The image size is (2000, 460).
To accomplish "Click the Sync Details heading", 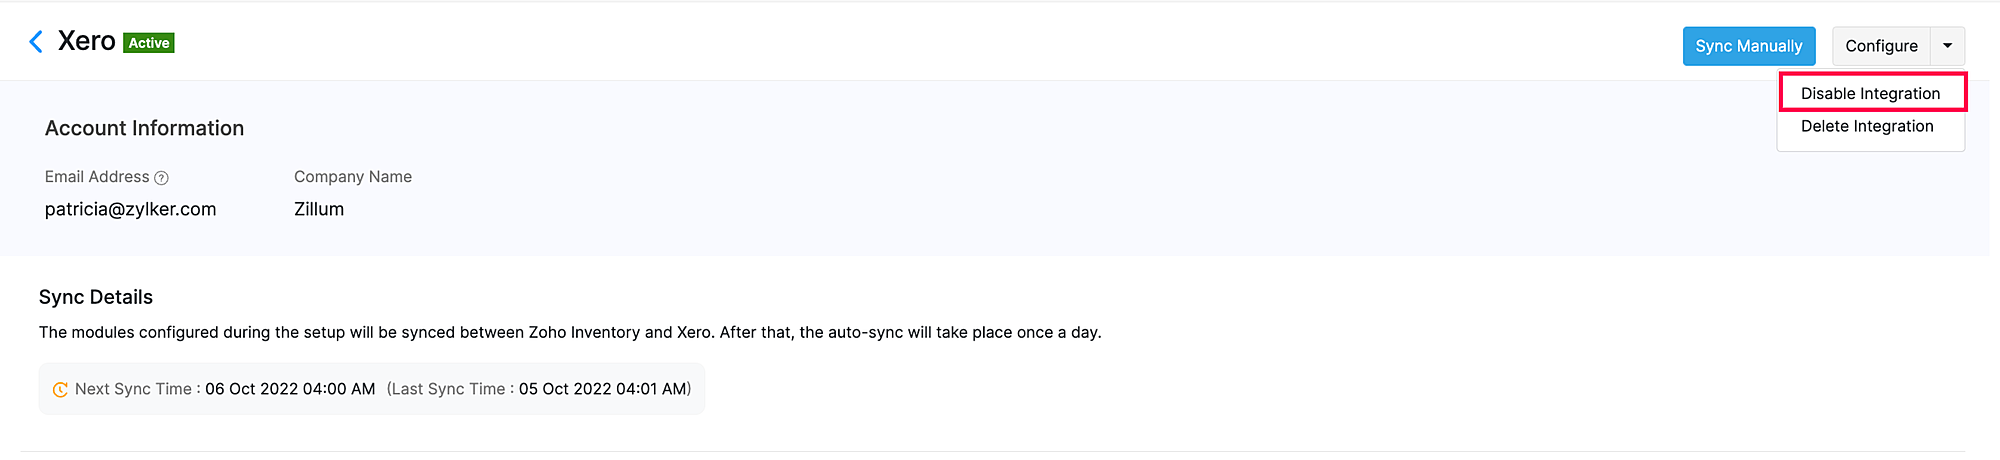I will pos(96,297).
